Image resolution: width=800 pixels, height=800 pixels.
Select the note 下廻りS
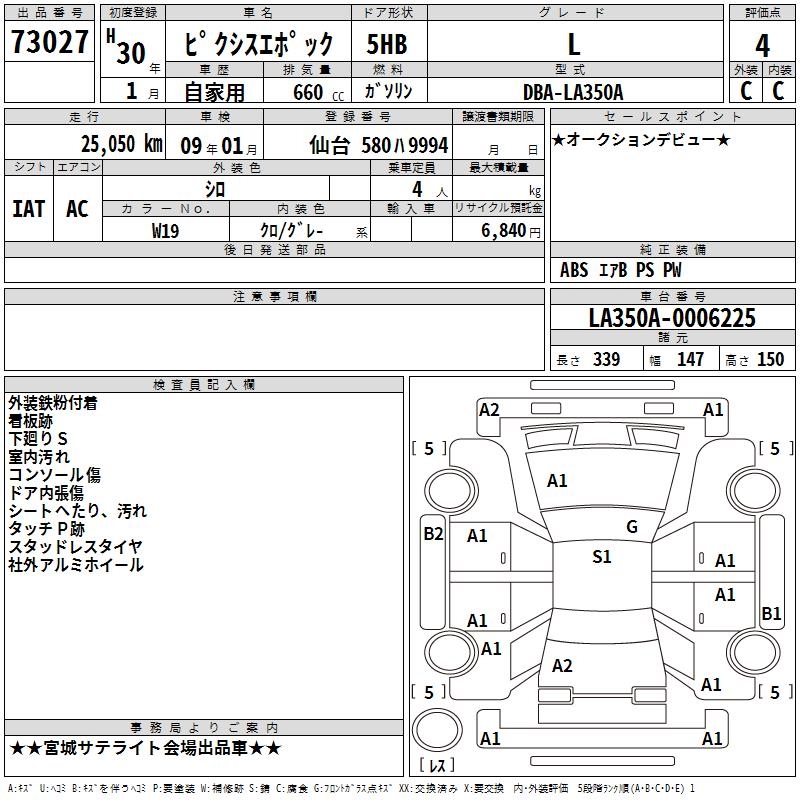[38, 439]
